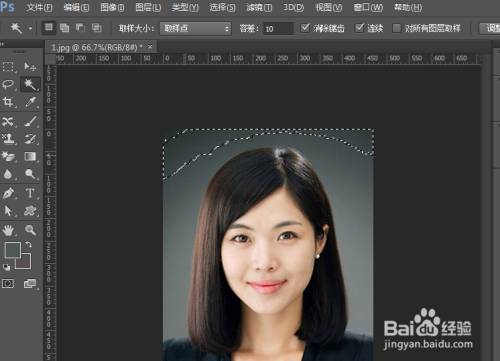Click the 容差 tolerance input field
500x361 pixels.
coord(278,29)
